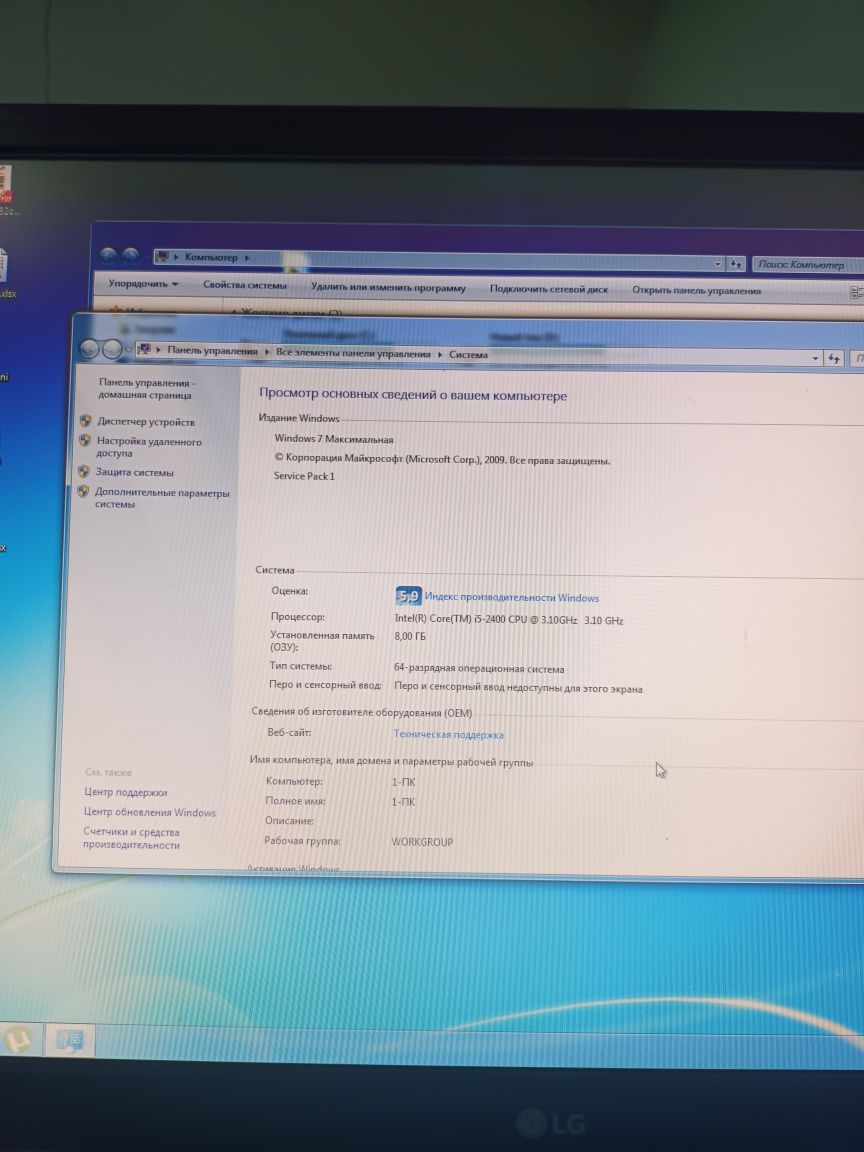This screenshot has width=864, height=1152.
Task: Click shield icon beside Диспетчер устройств
Action: pos(85,421)
